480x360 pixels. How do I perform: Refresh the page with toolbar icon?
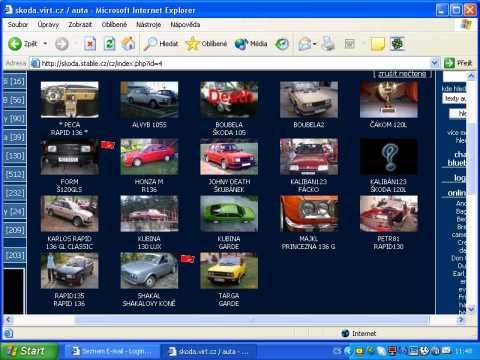pyautogui.click(x=109, y=44)
